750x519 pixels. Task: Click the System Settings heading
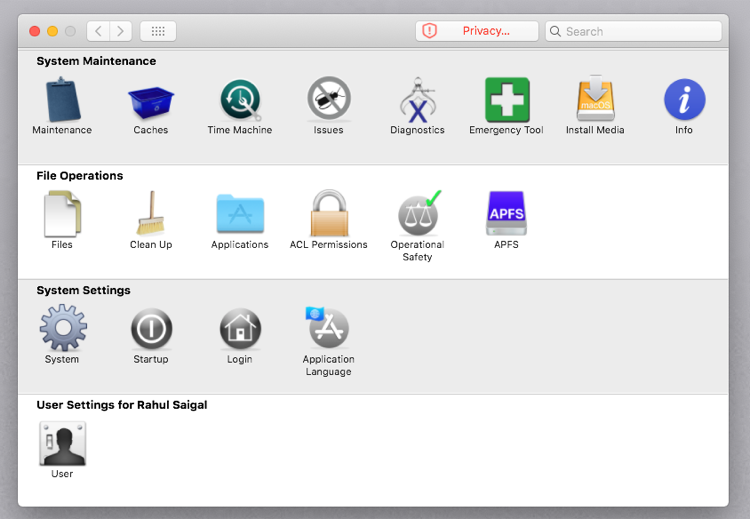(x=83, y=290)
